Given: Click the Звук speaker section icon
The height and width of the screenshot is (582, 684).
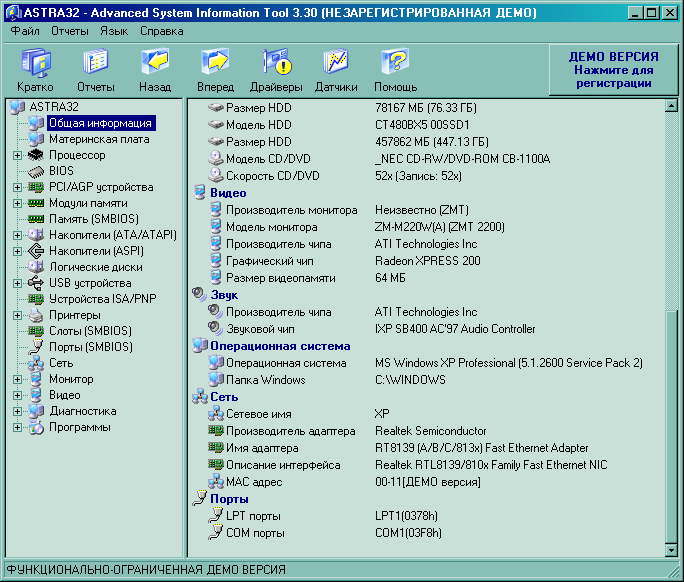Looking at the screenshot, I should coord(199,294).
